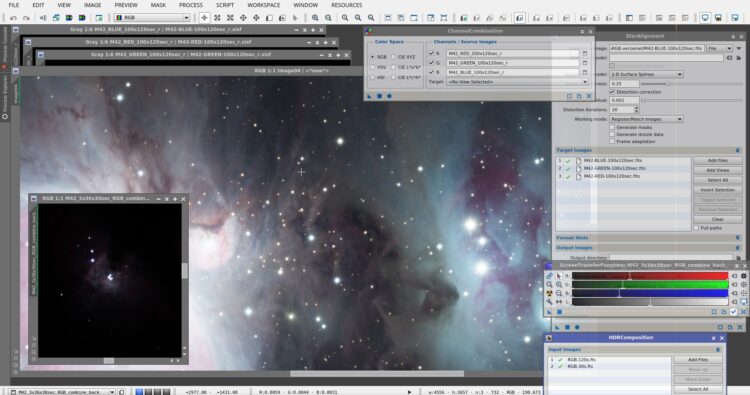750x395 pixels.
Task: Open the SCRIPT menu
Action: (225, 5)
